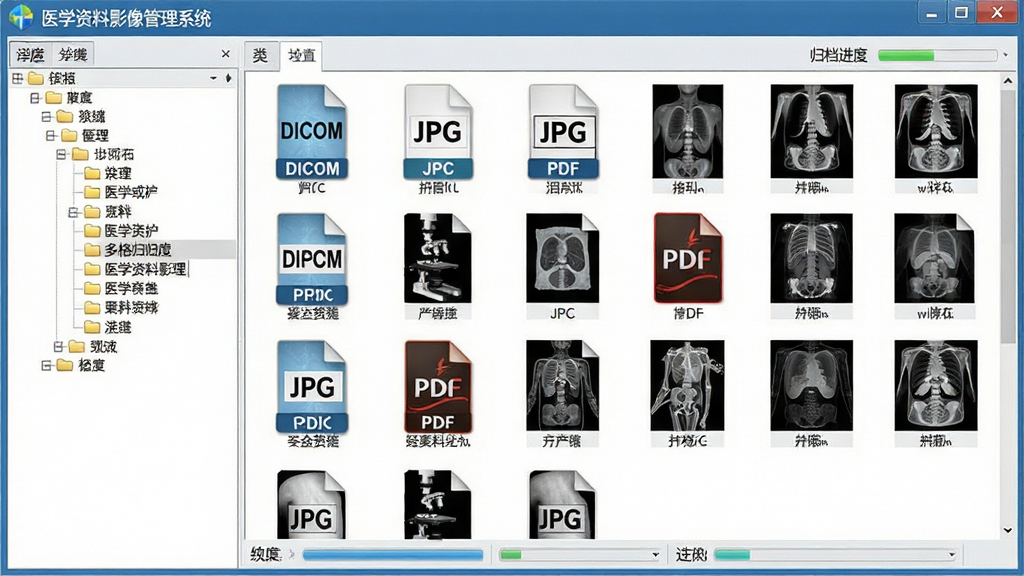The height and width of the screenshot is (576, 1024).
Task: Open the lung CT scan file captioned JPC
Action: (562, 258)
